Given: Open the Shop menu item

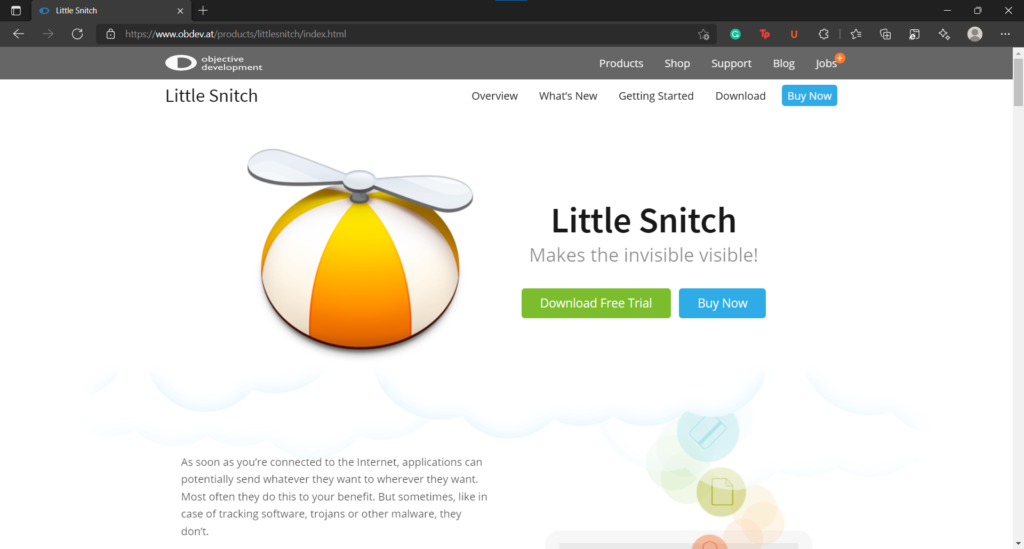Looking at the screenshot, I should click(x=677, y=63).
